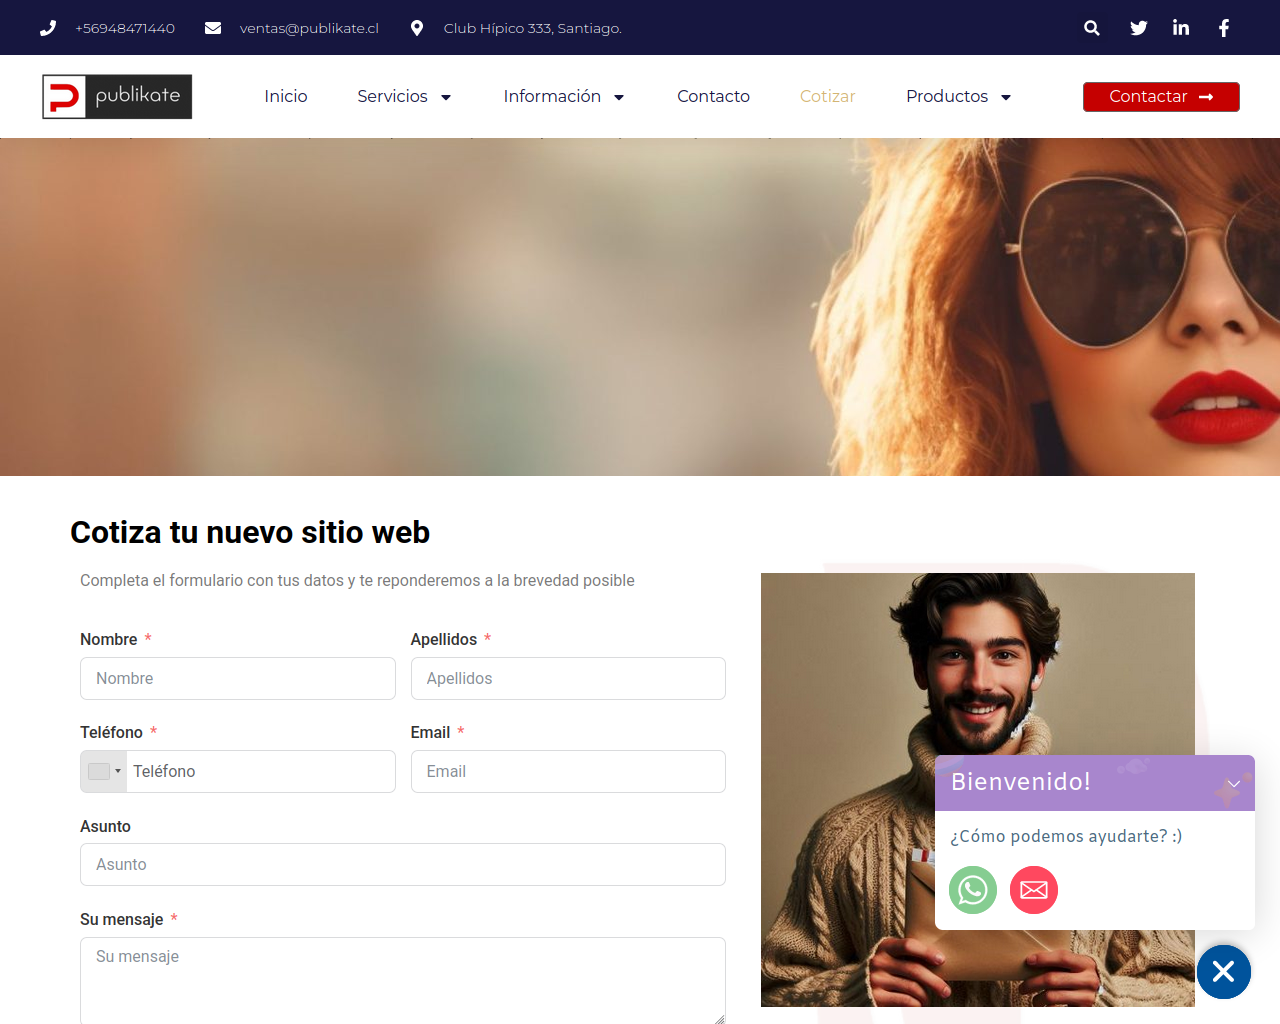1280x1024 pixels.
Task: Expand the Productos dropdown arrow
Action: click(1006, 97)
